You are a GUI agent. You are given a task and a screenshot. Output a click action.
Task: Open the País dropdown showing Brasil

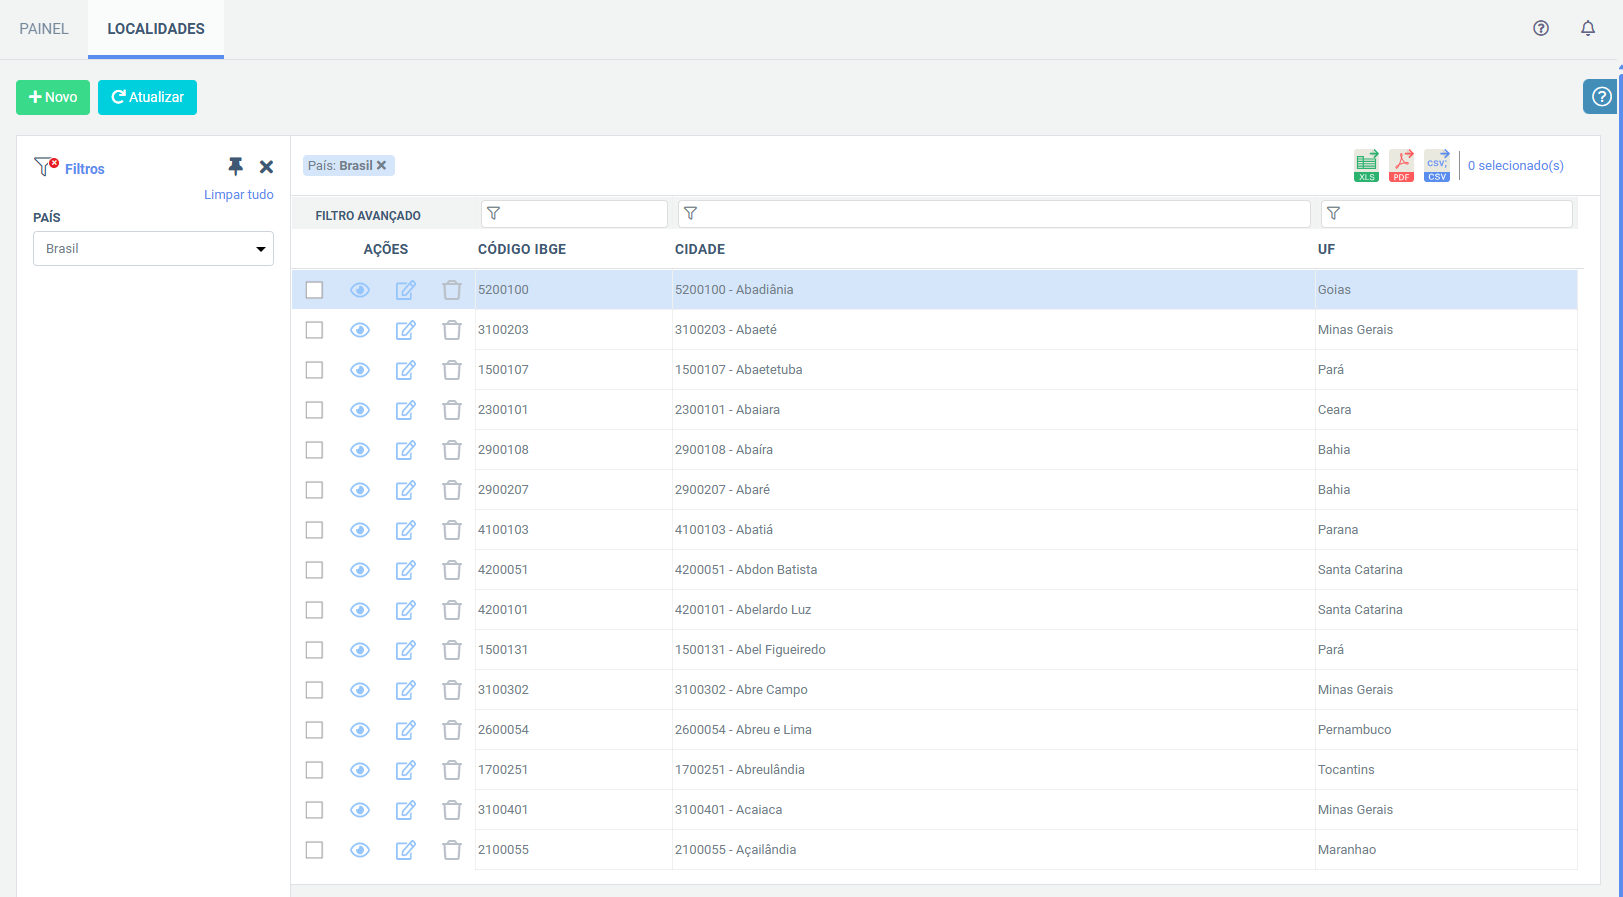153,249
